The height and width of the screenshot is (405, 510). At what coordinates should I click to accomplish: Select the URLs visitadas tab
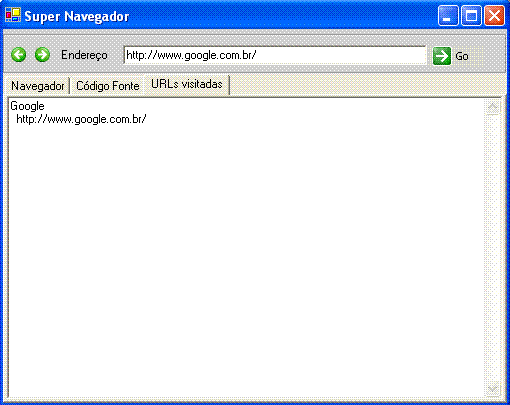[187, 85]
